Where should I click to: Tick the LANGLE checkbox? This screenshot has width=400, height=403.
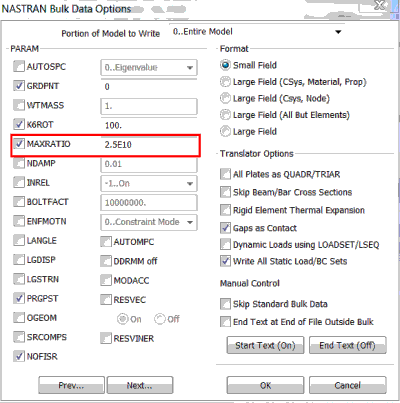pyautogui.click(x=19, y=240)
